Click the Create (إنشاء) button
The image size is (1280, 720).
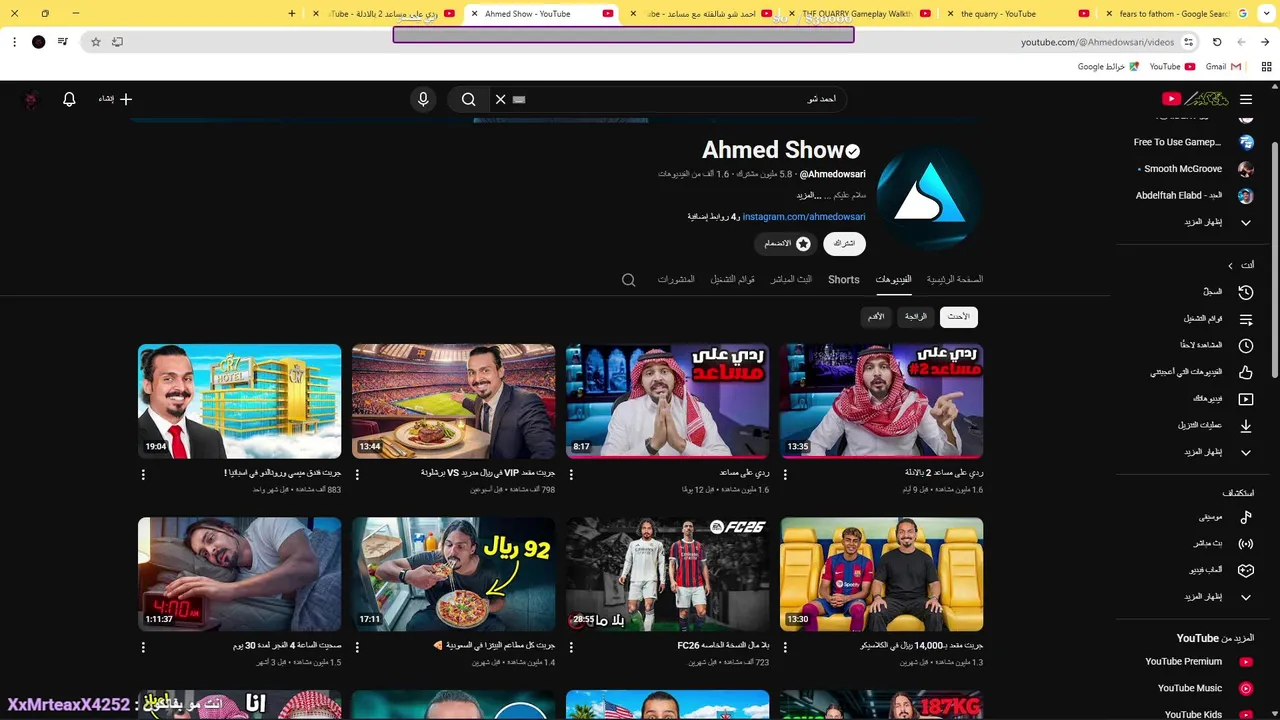coord(115,99)
